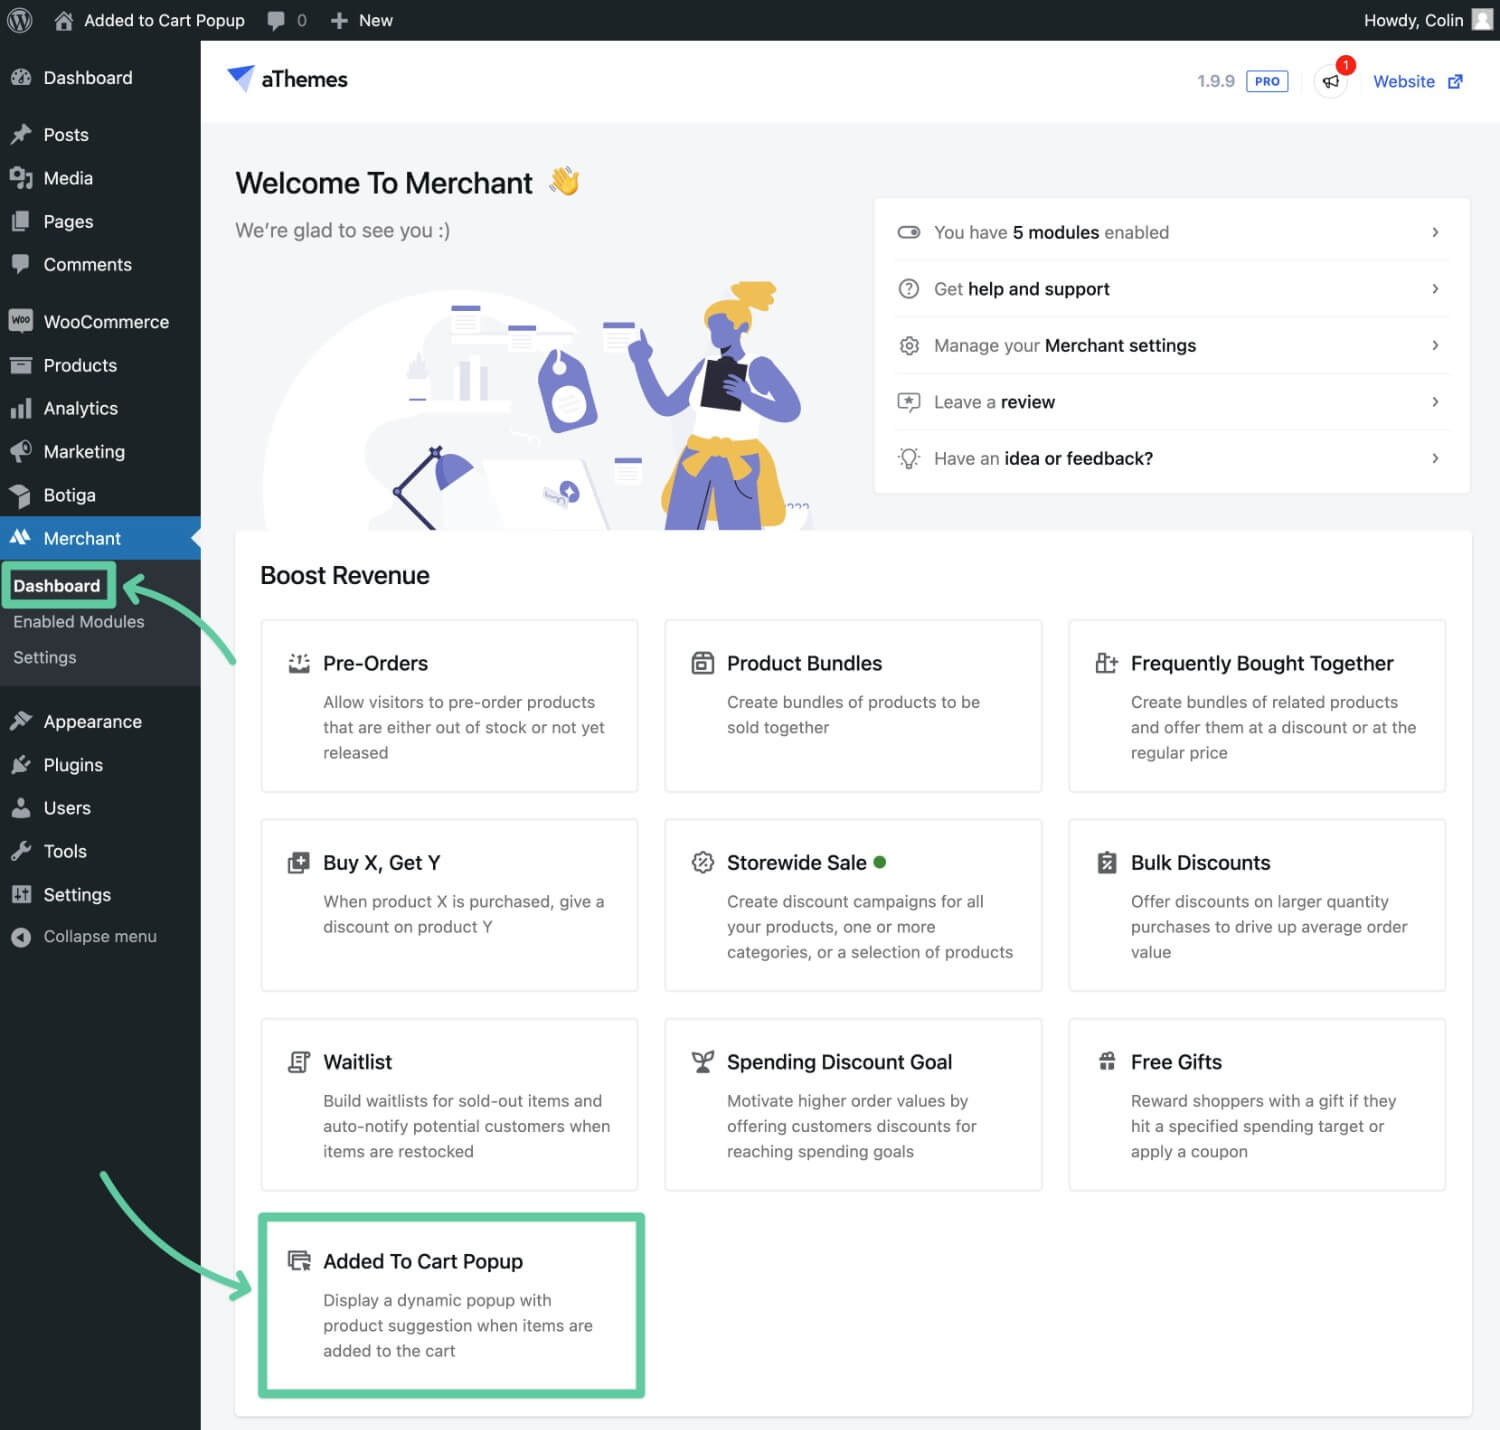Click the Added To Cart Popup module icon

(299, 1260)
